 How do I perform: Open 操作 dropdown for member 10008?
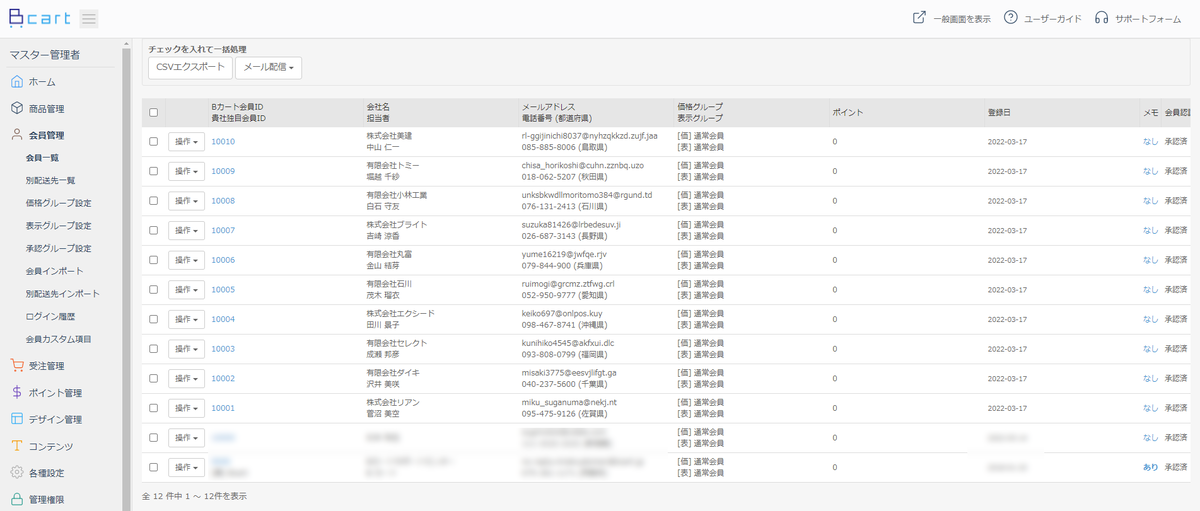pyautogui.click(x=186, y=200)
